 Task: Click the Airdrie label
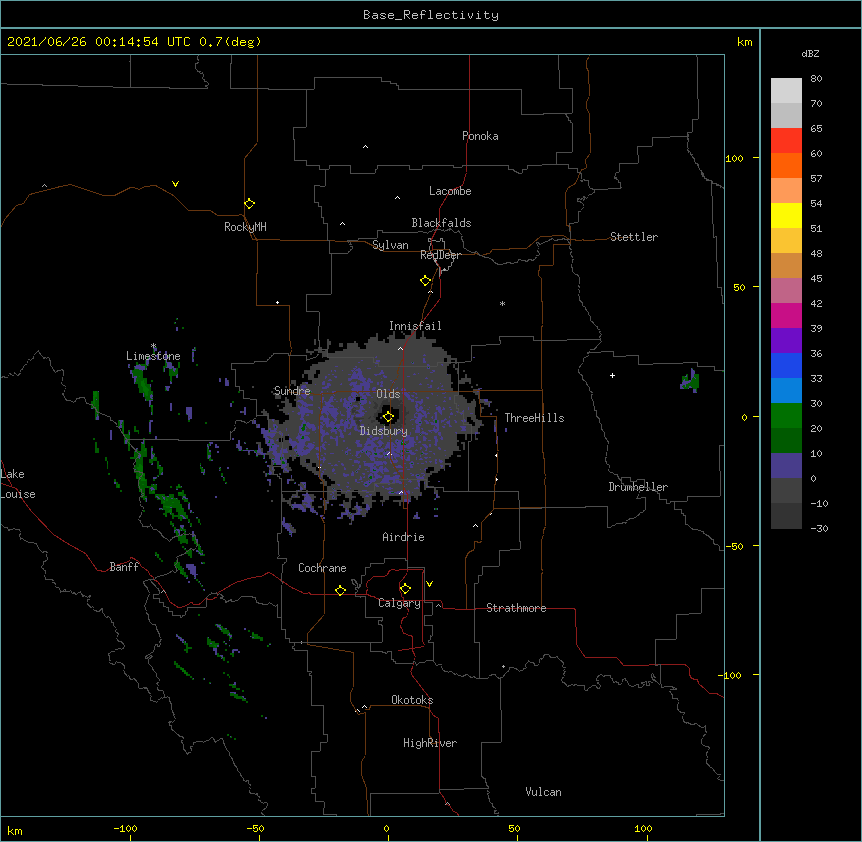[x=403, y=537]
